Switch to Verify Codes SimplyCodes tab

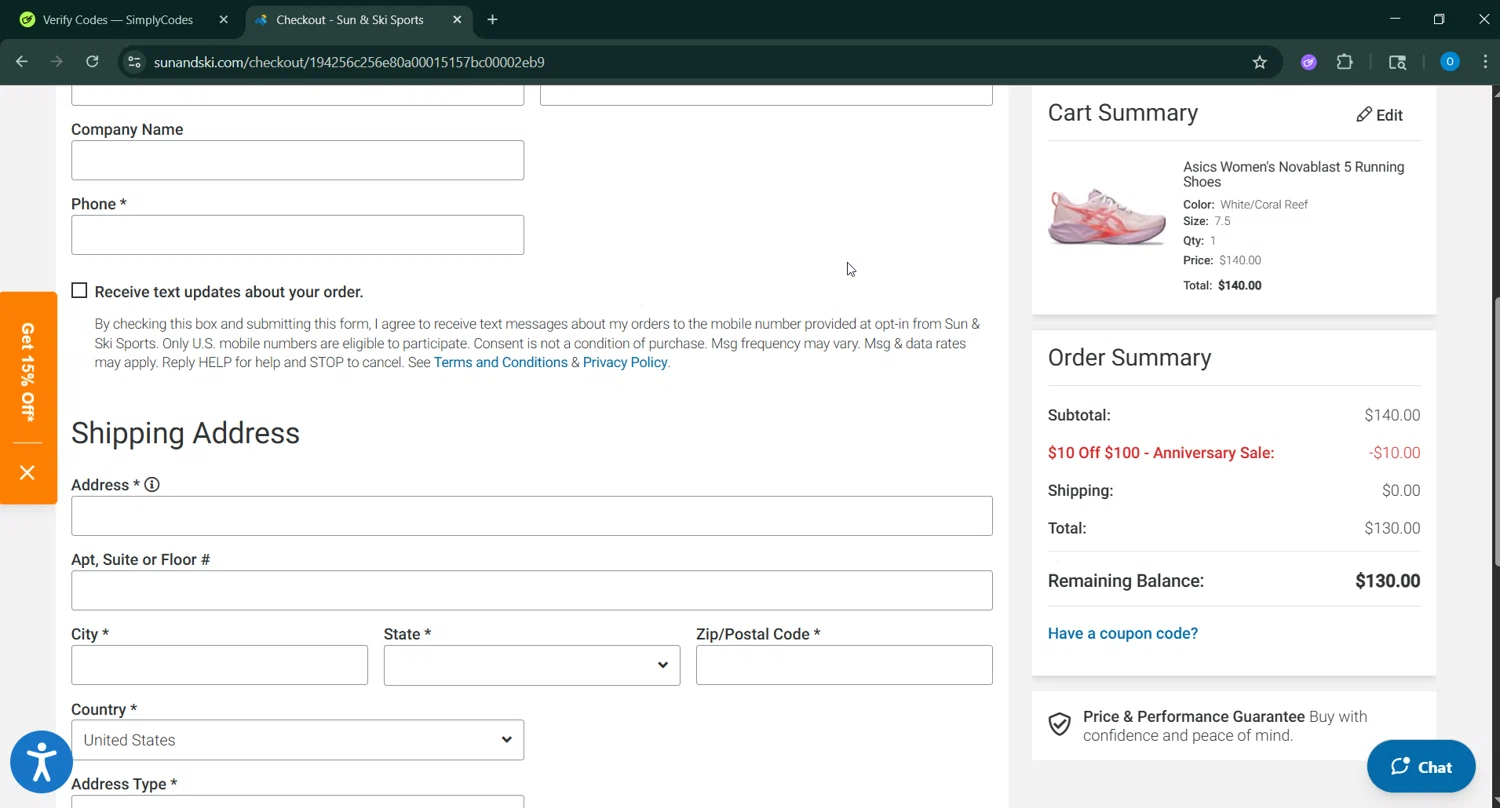[x=118, y=20]
